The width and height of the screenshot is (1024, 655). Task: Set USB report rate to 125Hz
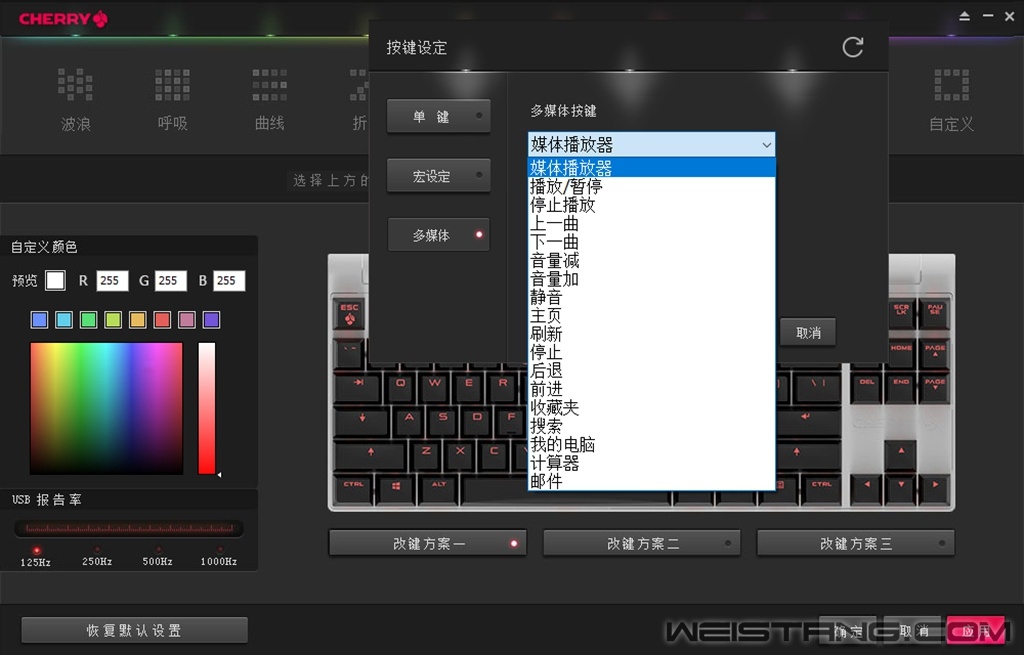[x=36, y=551]
